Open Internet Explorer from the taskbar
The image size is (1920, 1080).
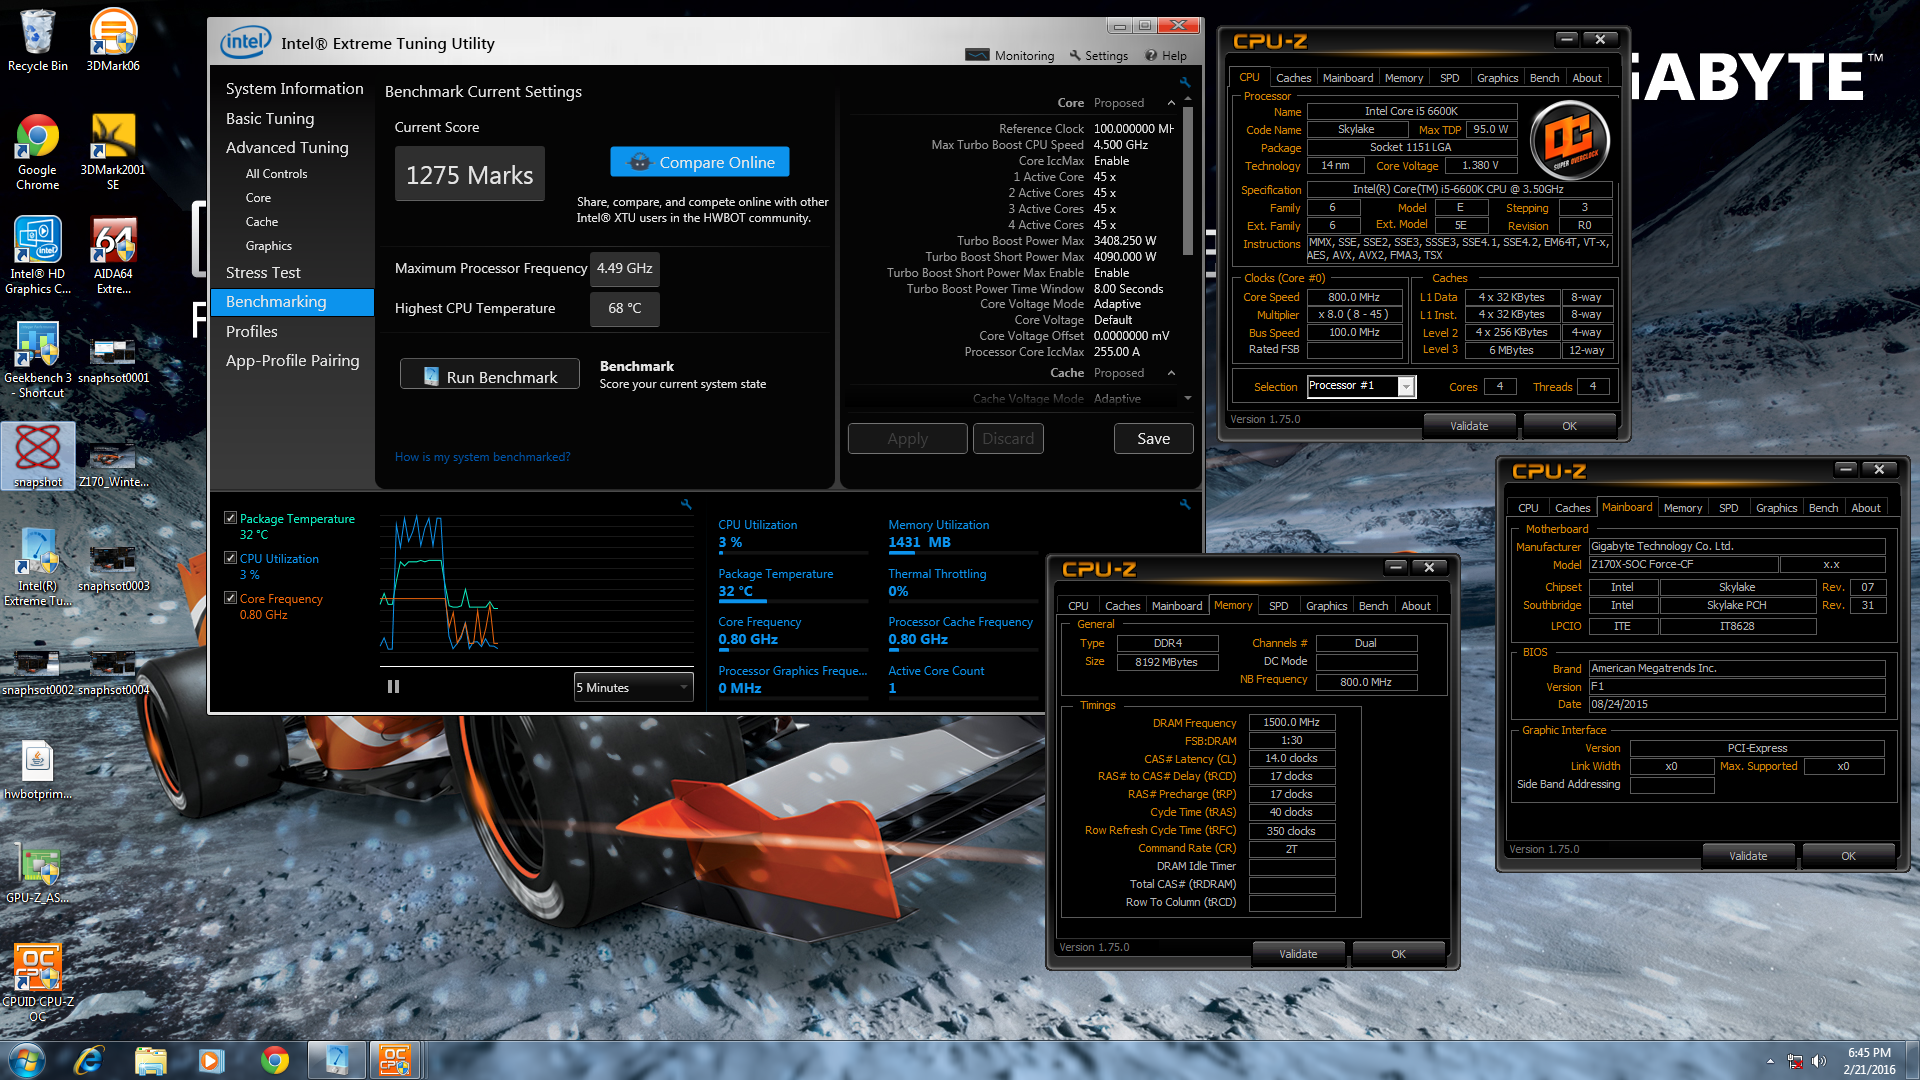point(89,1060)
